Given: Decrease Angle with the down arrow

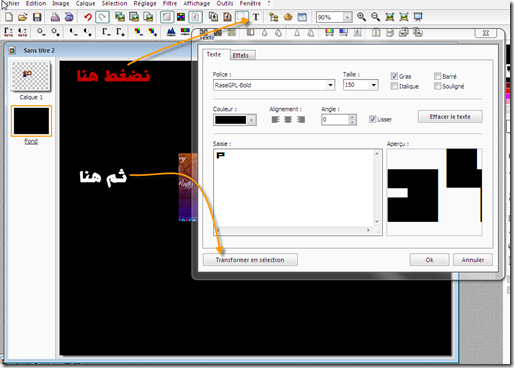Looking at the screenshot, I should 352,122.
